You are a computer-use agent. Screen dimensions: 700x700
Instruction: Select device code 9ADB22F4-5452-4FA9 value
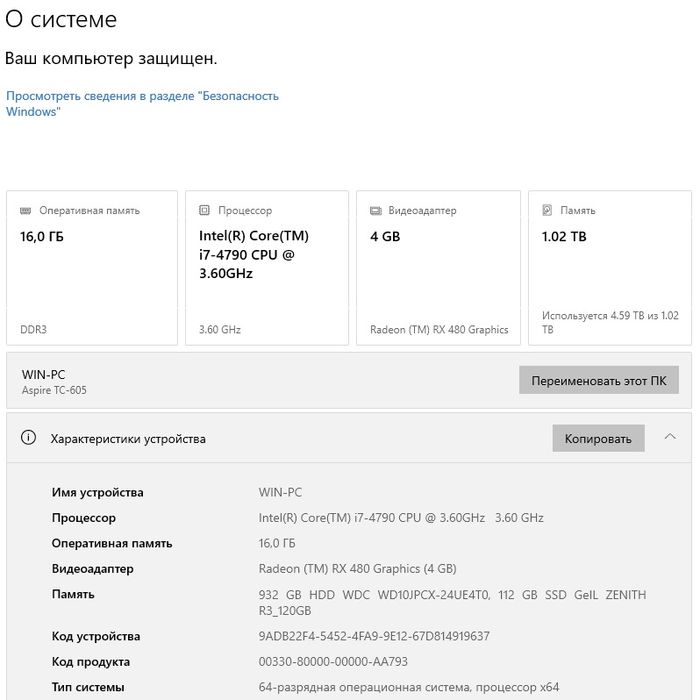pyautogui.click(x=374, y=636)
